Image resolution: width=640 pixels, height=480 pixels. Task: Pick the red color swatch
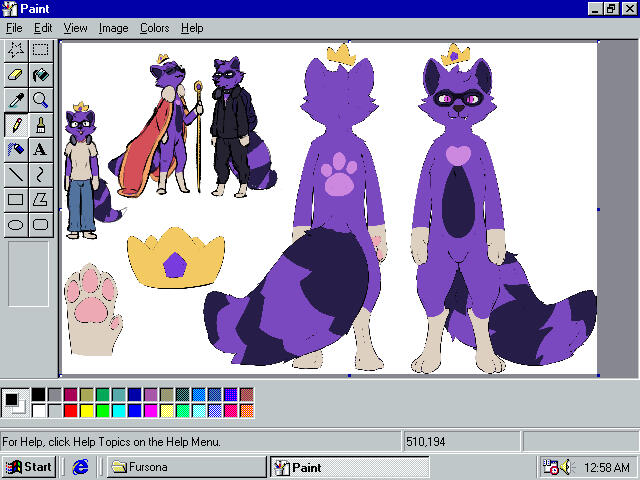click(x=70, y=410)
